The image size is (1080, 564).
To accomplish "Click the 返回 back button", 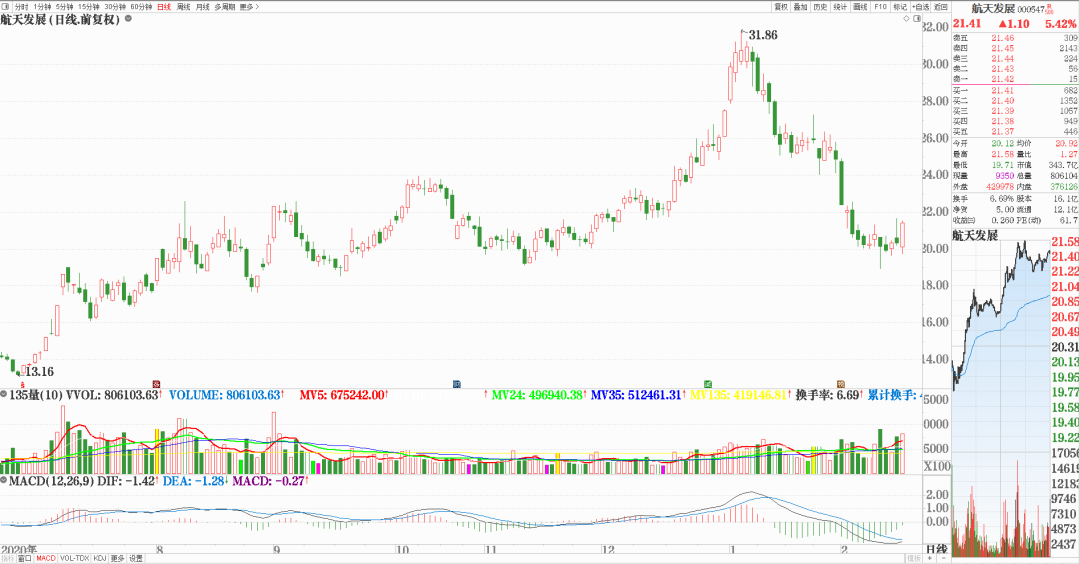I will tap(941, 7).
